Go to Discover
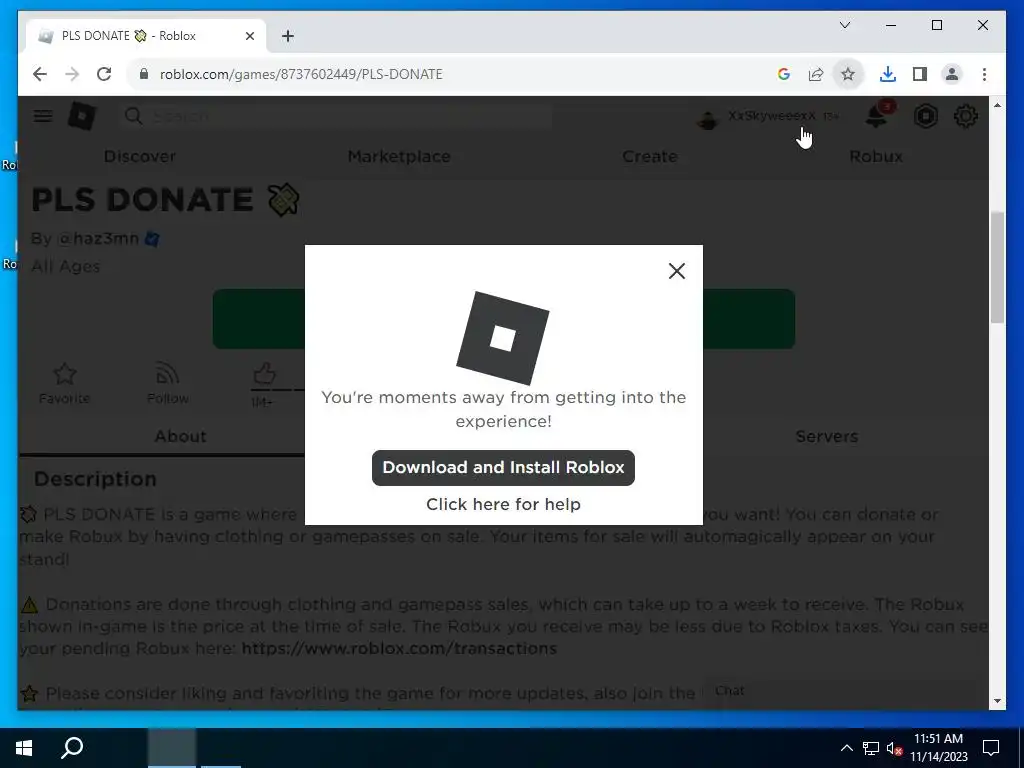1024x768 pixels. [140, 157]
